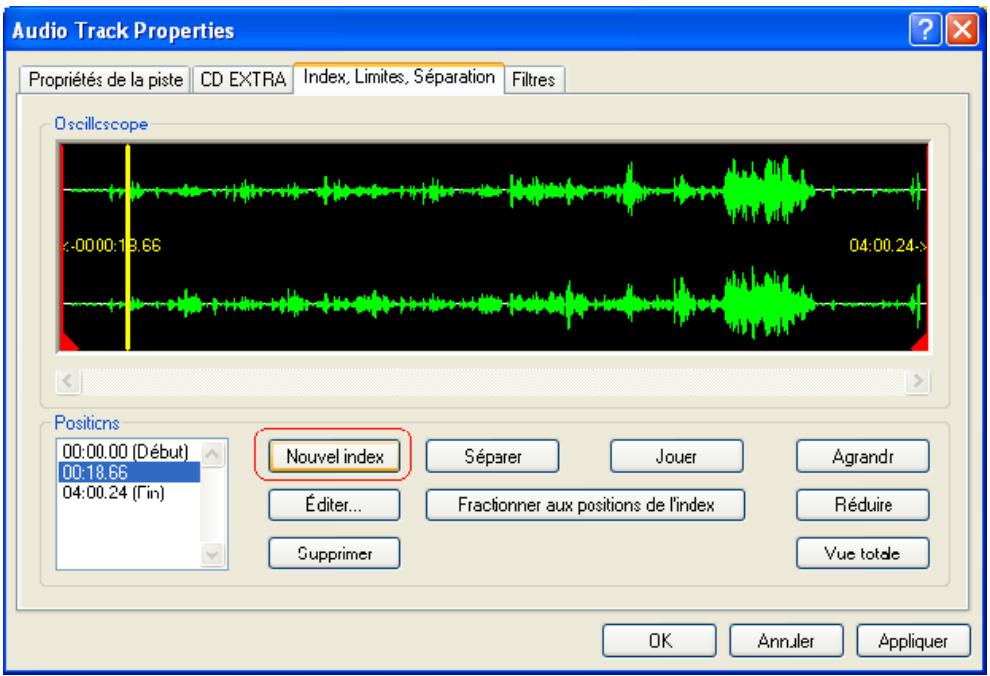Viewport: 990px width, 676px height.
Task: Close the Audio Track Properties dialog
Action: click(x=962, y=30)
